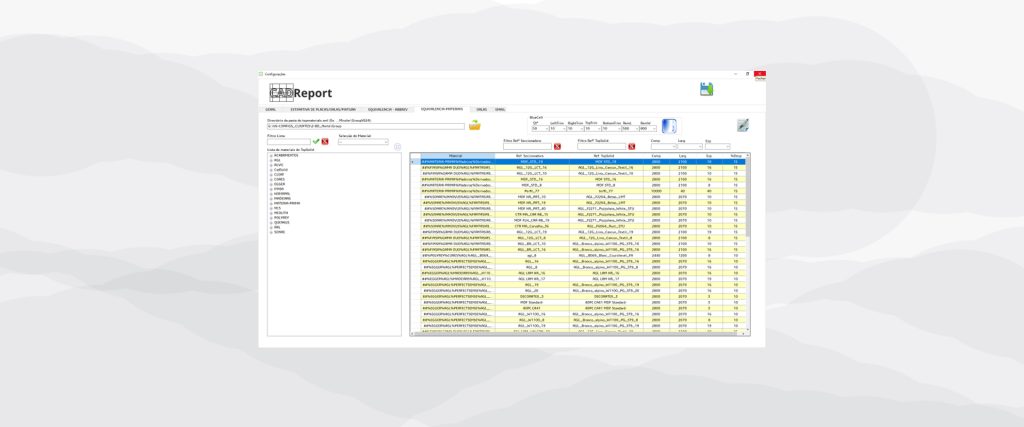The width and height of the screenshot is (1024, 427).
Task: Click into the Filtro Ref TopSolid field
Action: [x=601, y=147]
